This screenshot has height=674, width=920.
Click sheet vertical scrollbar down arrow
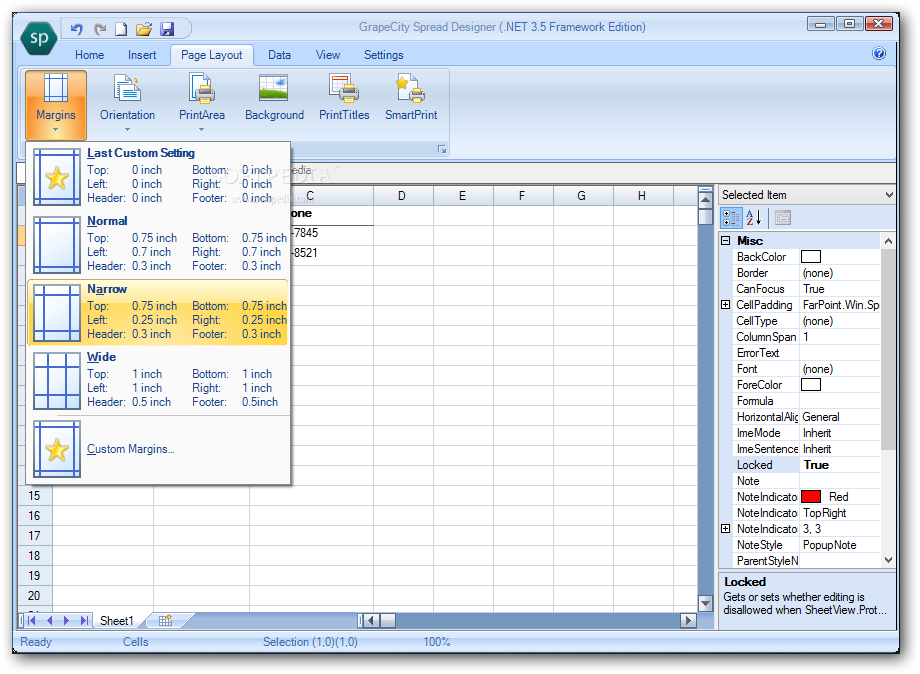point(705,602)
